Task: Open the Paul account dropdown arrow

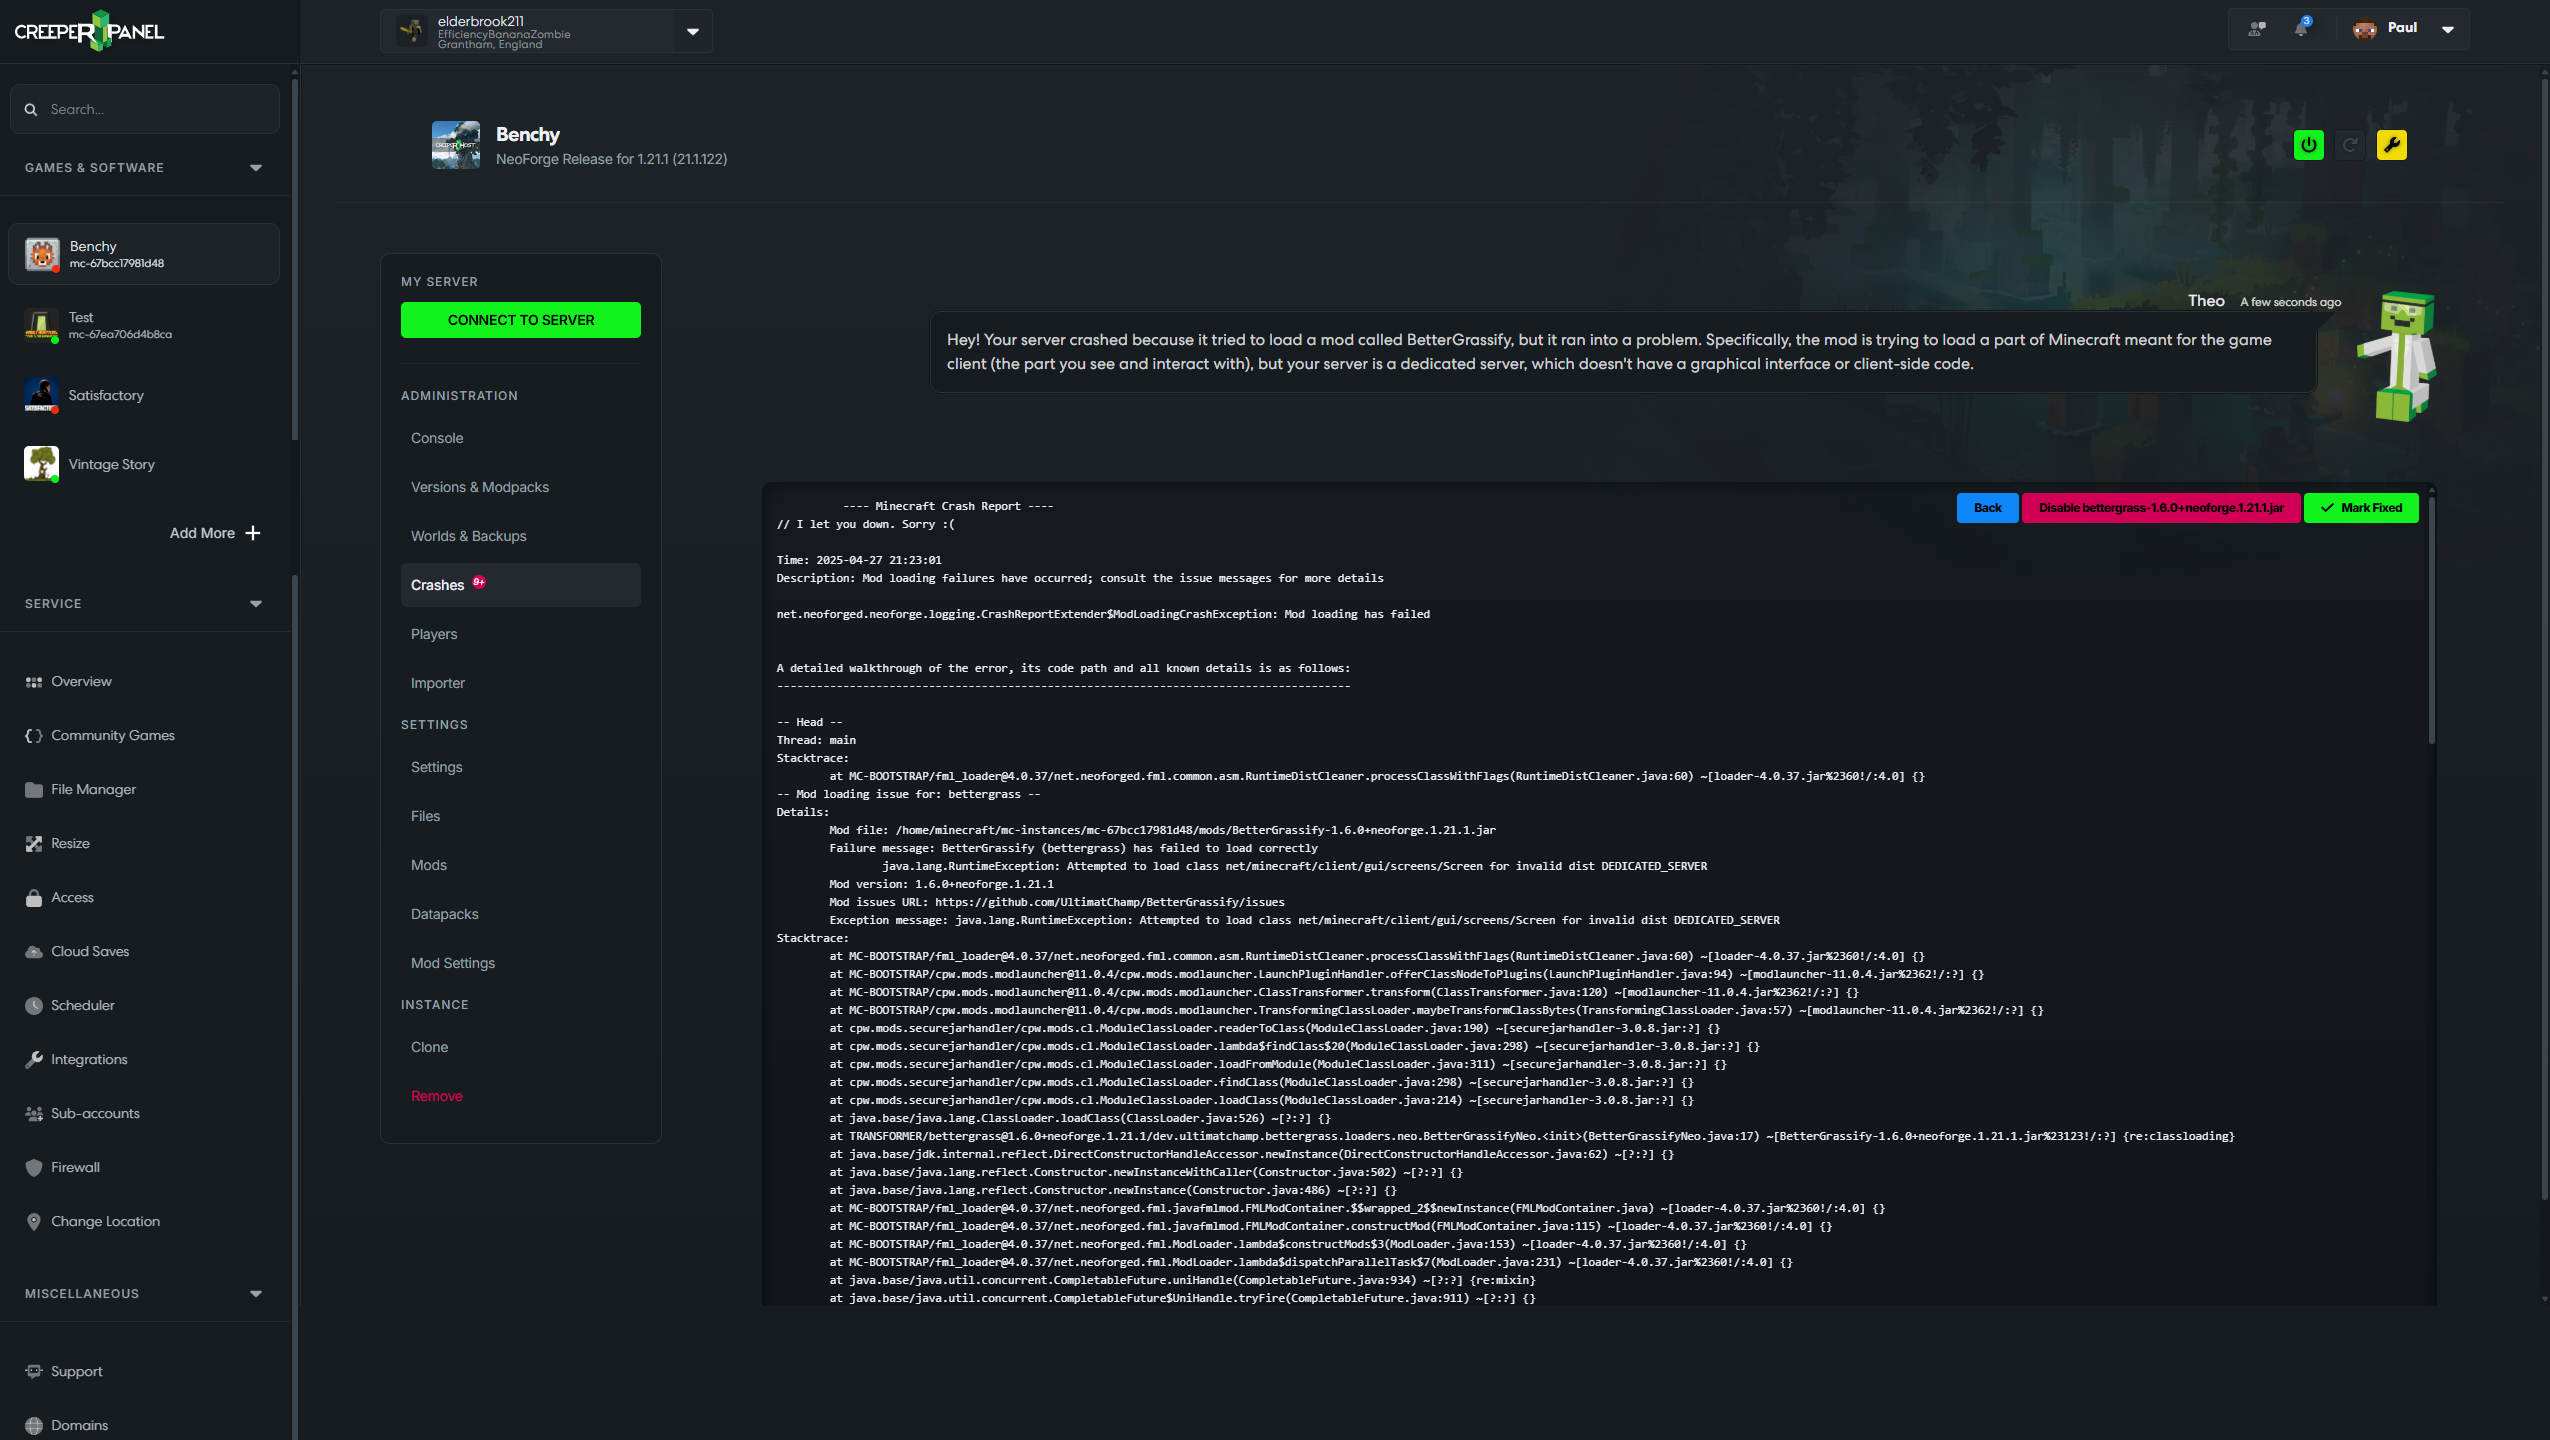Action: click(x=2448, y=29)
